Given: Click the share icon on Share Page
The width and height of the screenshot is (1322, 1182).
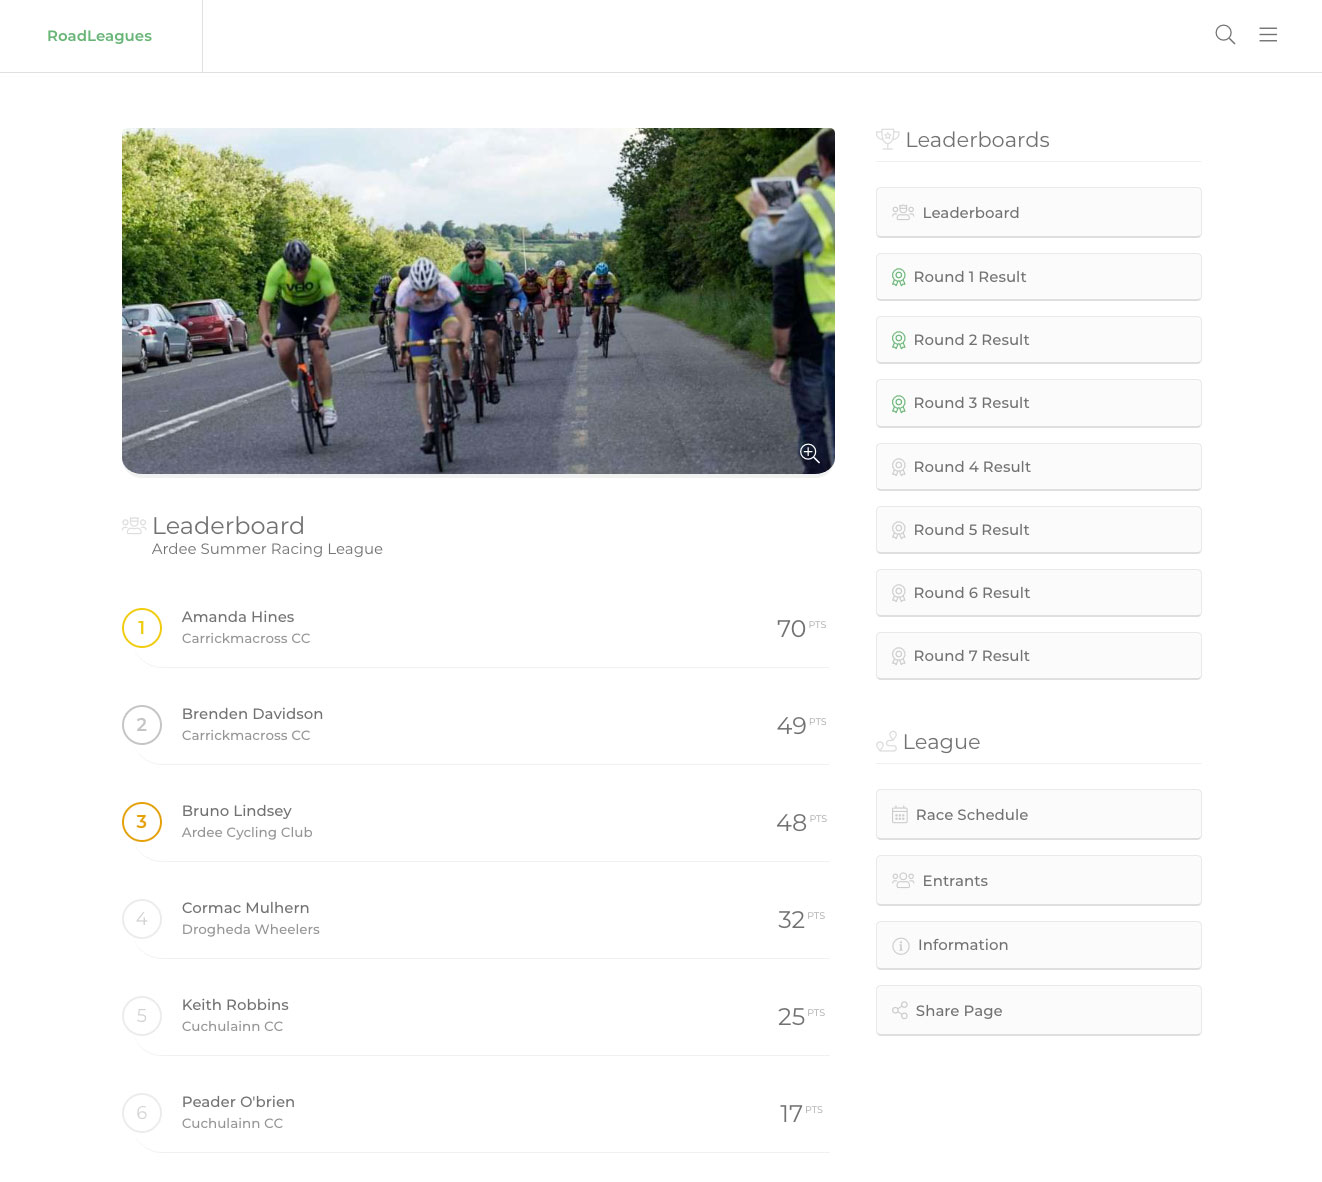Looking at the screenshot, I should 900,1011.
